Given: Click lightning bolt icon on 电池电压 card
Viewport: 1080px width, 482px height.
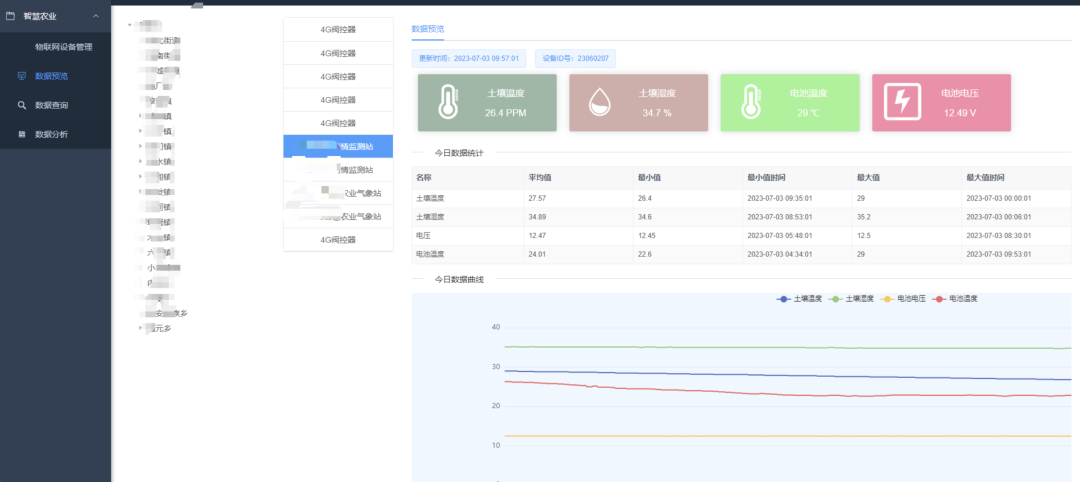Looking at the screenshot, I should click(x=902, y=103).
